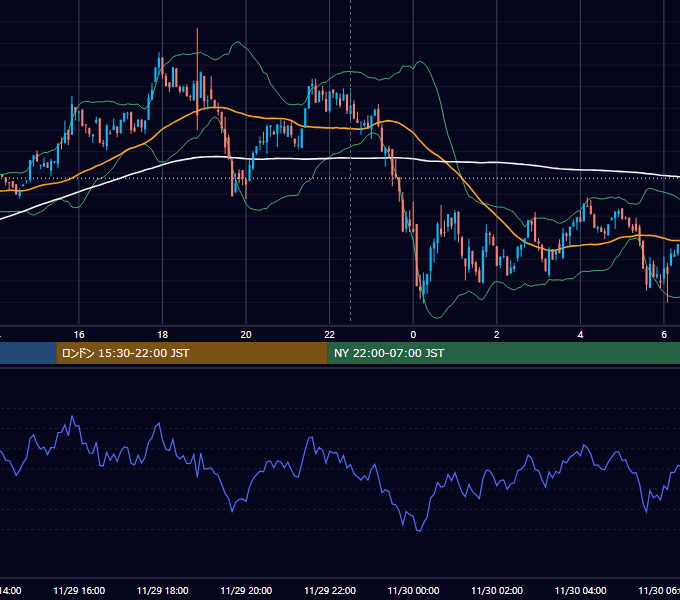The image size is (680, 600).
Task: Click the oscillator line's lowest trough near 00:00
Action: coord(419,530)
